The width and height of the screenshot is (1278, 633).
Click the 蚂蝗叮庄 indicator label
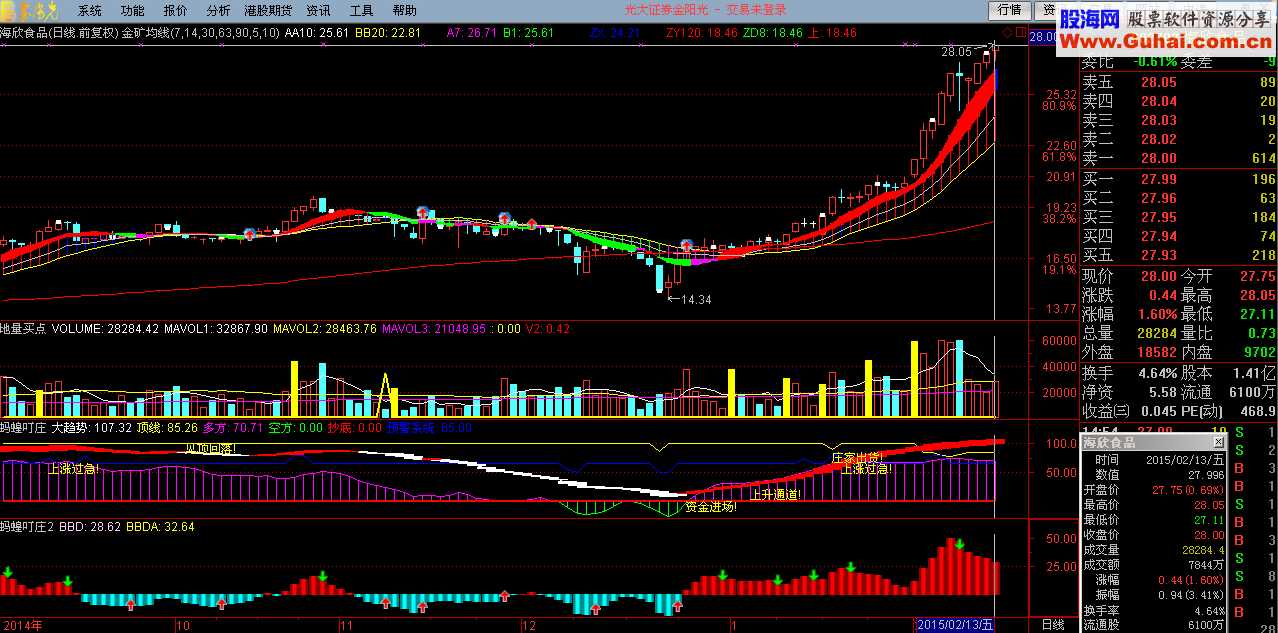pos(24,428)
